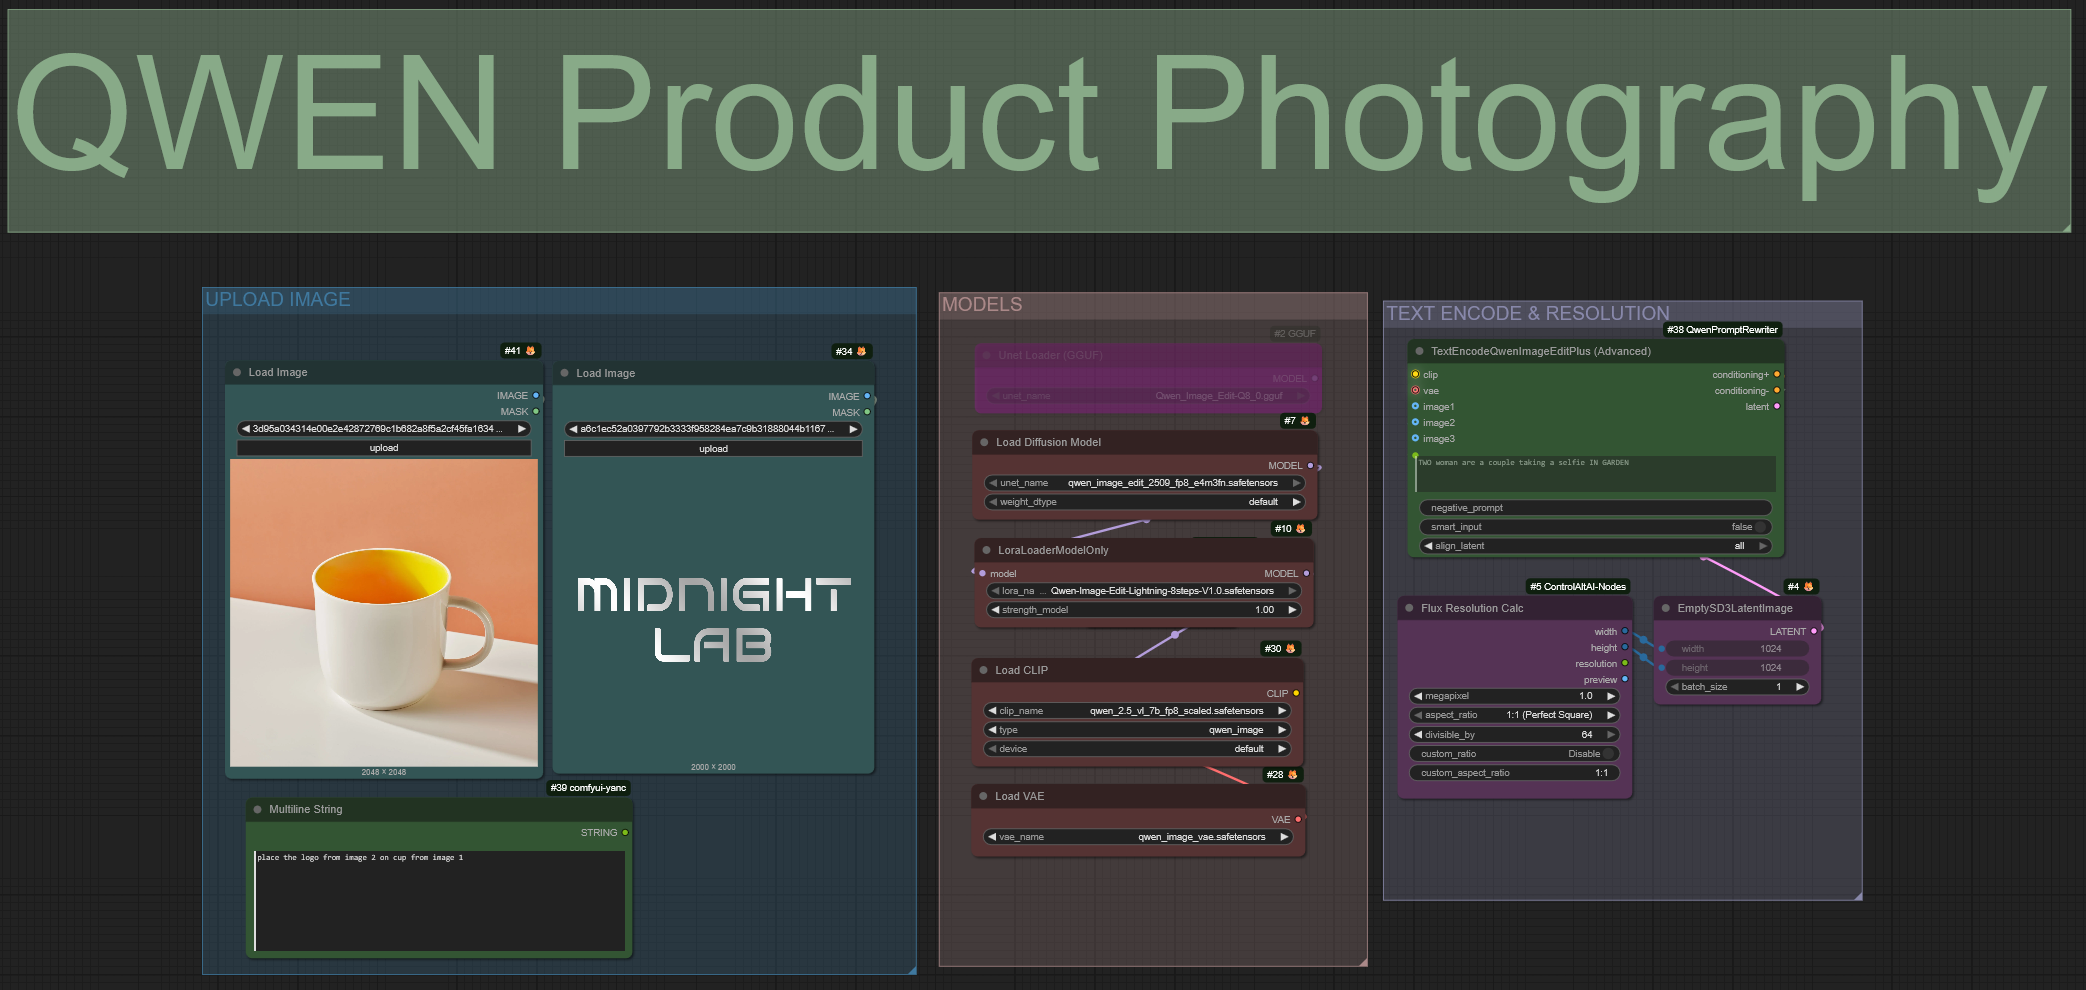
Task: Select the TEXT ENCODE & RESOLUTION group title
Action: click(1528, 314)
